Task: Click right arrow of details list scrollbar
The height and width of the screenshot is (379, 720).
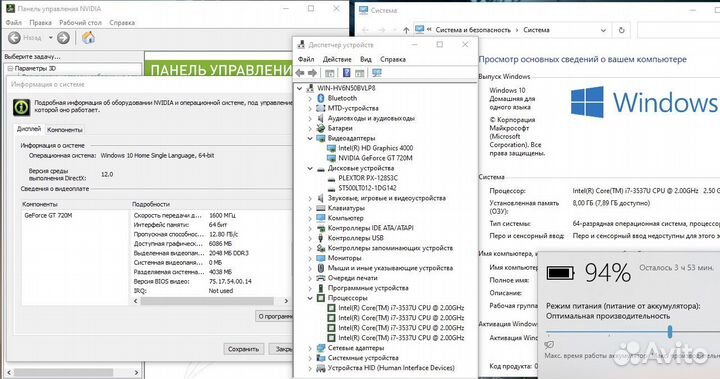Action: tap(286, 301)
